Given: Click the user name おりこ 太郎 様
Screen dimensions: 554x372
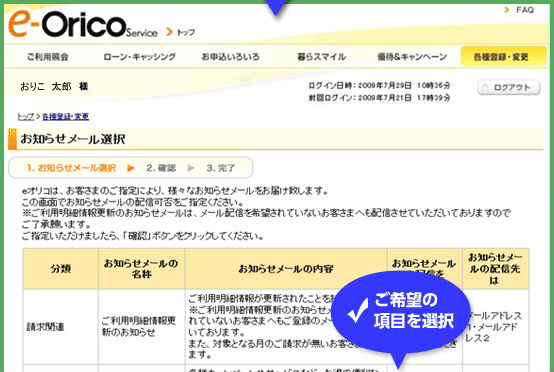Looking at the screenshot, I should click(54, 86).
